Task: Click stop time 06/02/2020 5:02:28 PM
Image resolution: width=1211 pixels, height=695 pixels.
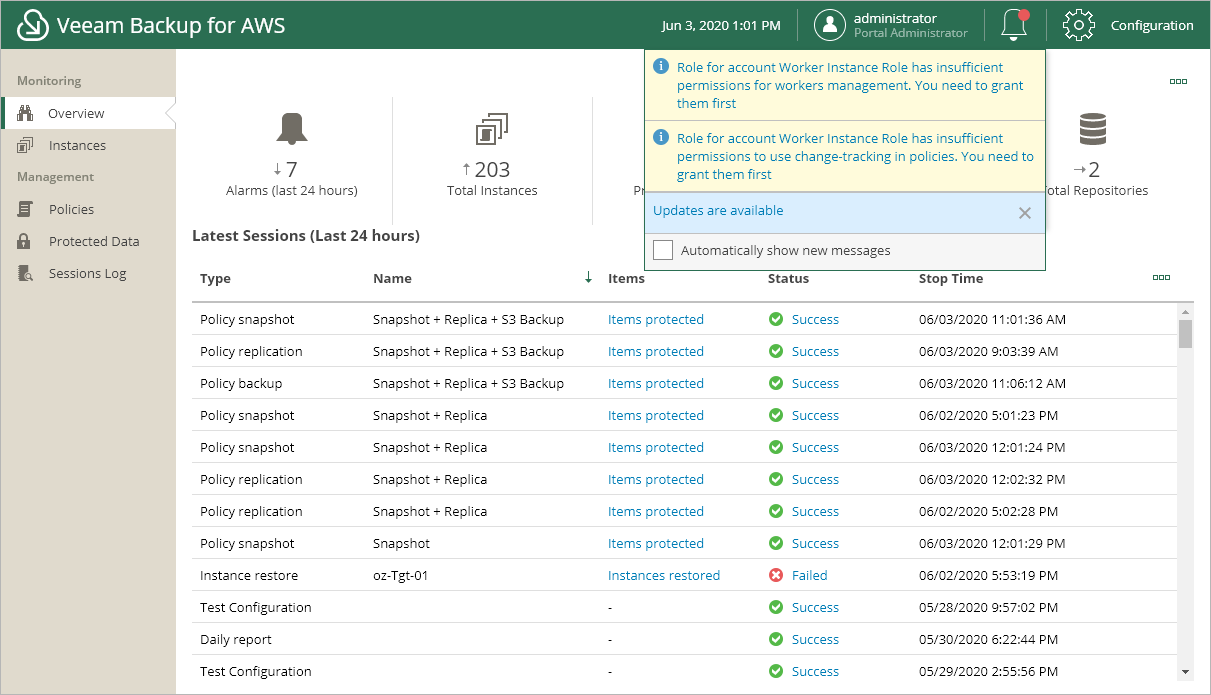Action: coord(988,511)
